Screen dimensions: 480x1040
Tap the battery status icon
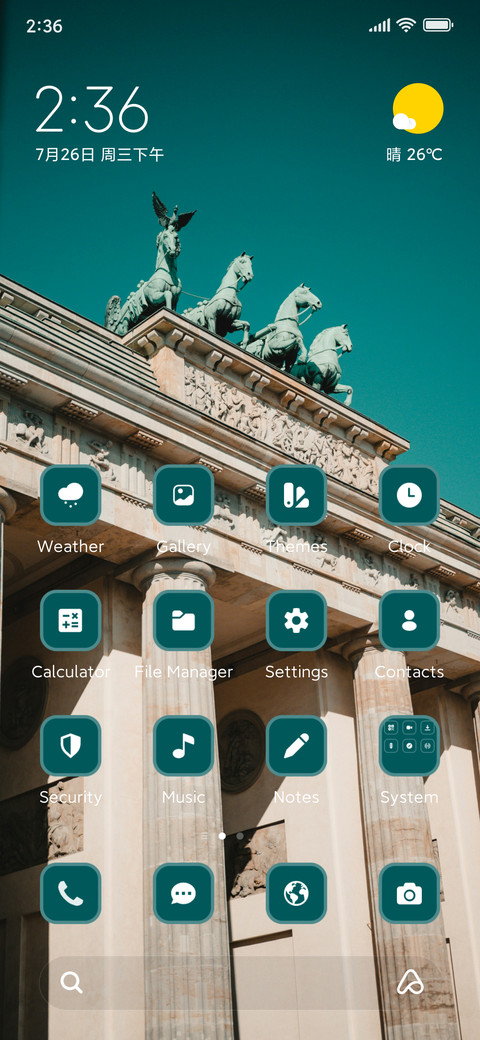pyautogui.click(x=438, y=25)
